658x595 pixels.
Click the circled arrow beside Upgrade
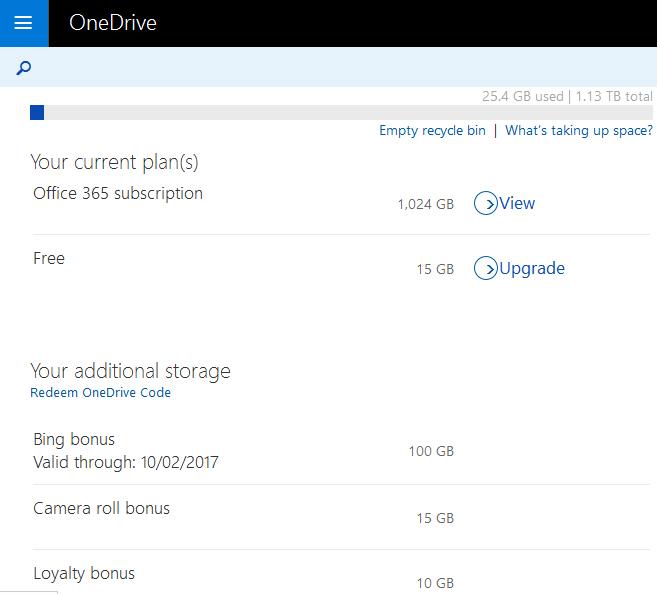(x=486, y=268)
